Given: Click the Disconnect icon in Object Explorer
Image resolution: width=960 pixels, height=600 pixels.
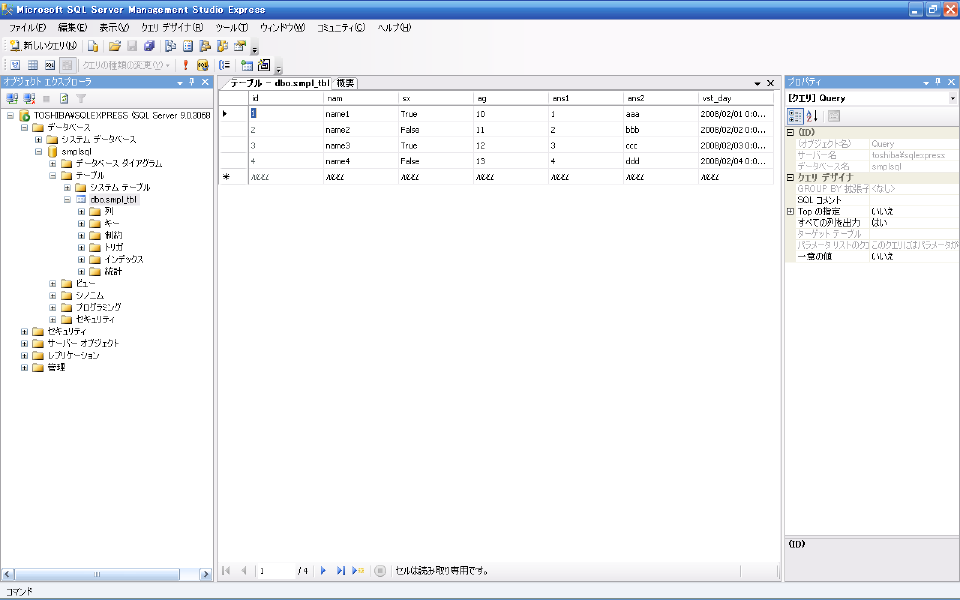Looking at the screenshot, I should [29, 99].
